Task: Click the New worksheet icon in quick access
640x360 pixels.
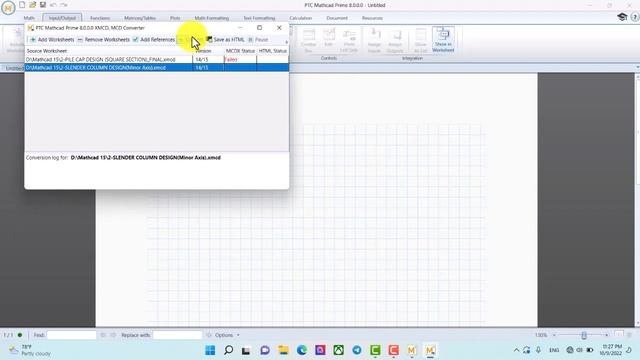Action: coord(22,5)
